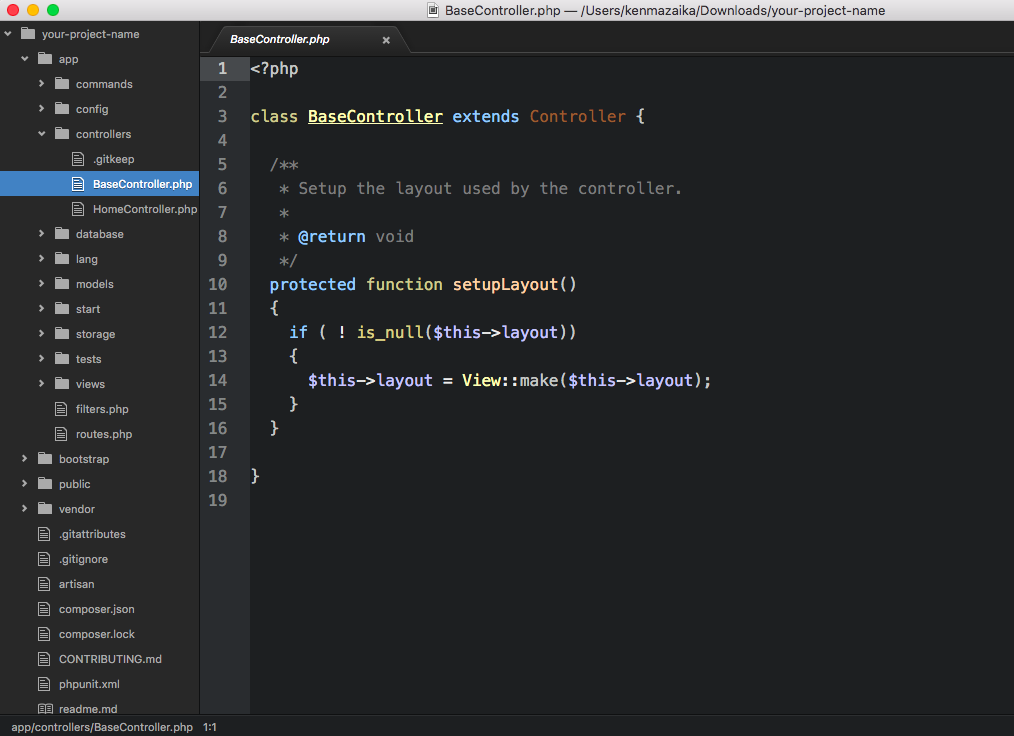Click the BaseController.php file icon in sidebar

[x=78, y=184]
